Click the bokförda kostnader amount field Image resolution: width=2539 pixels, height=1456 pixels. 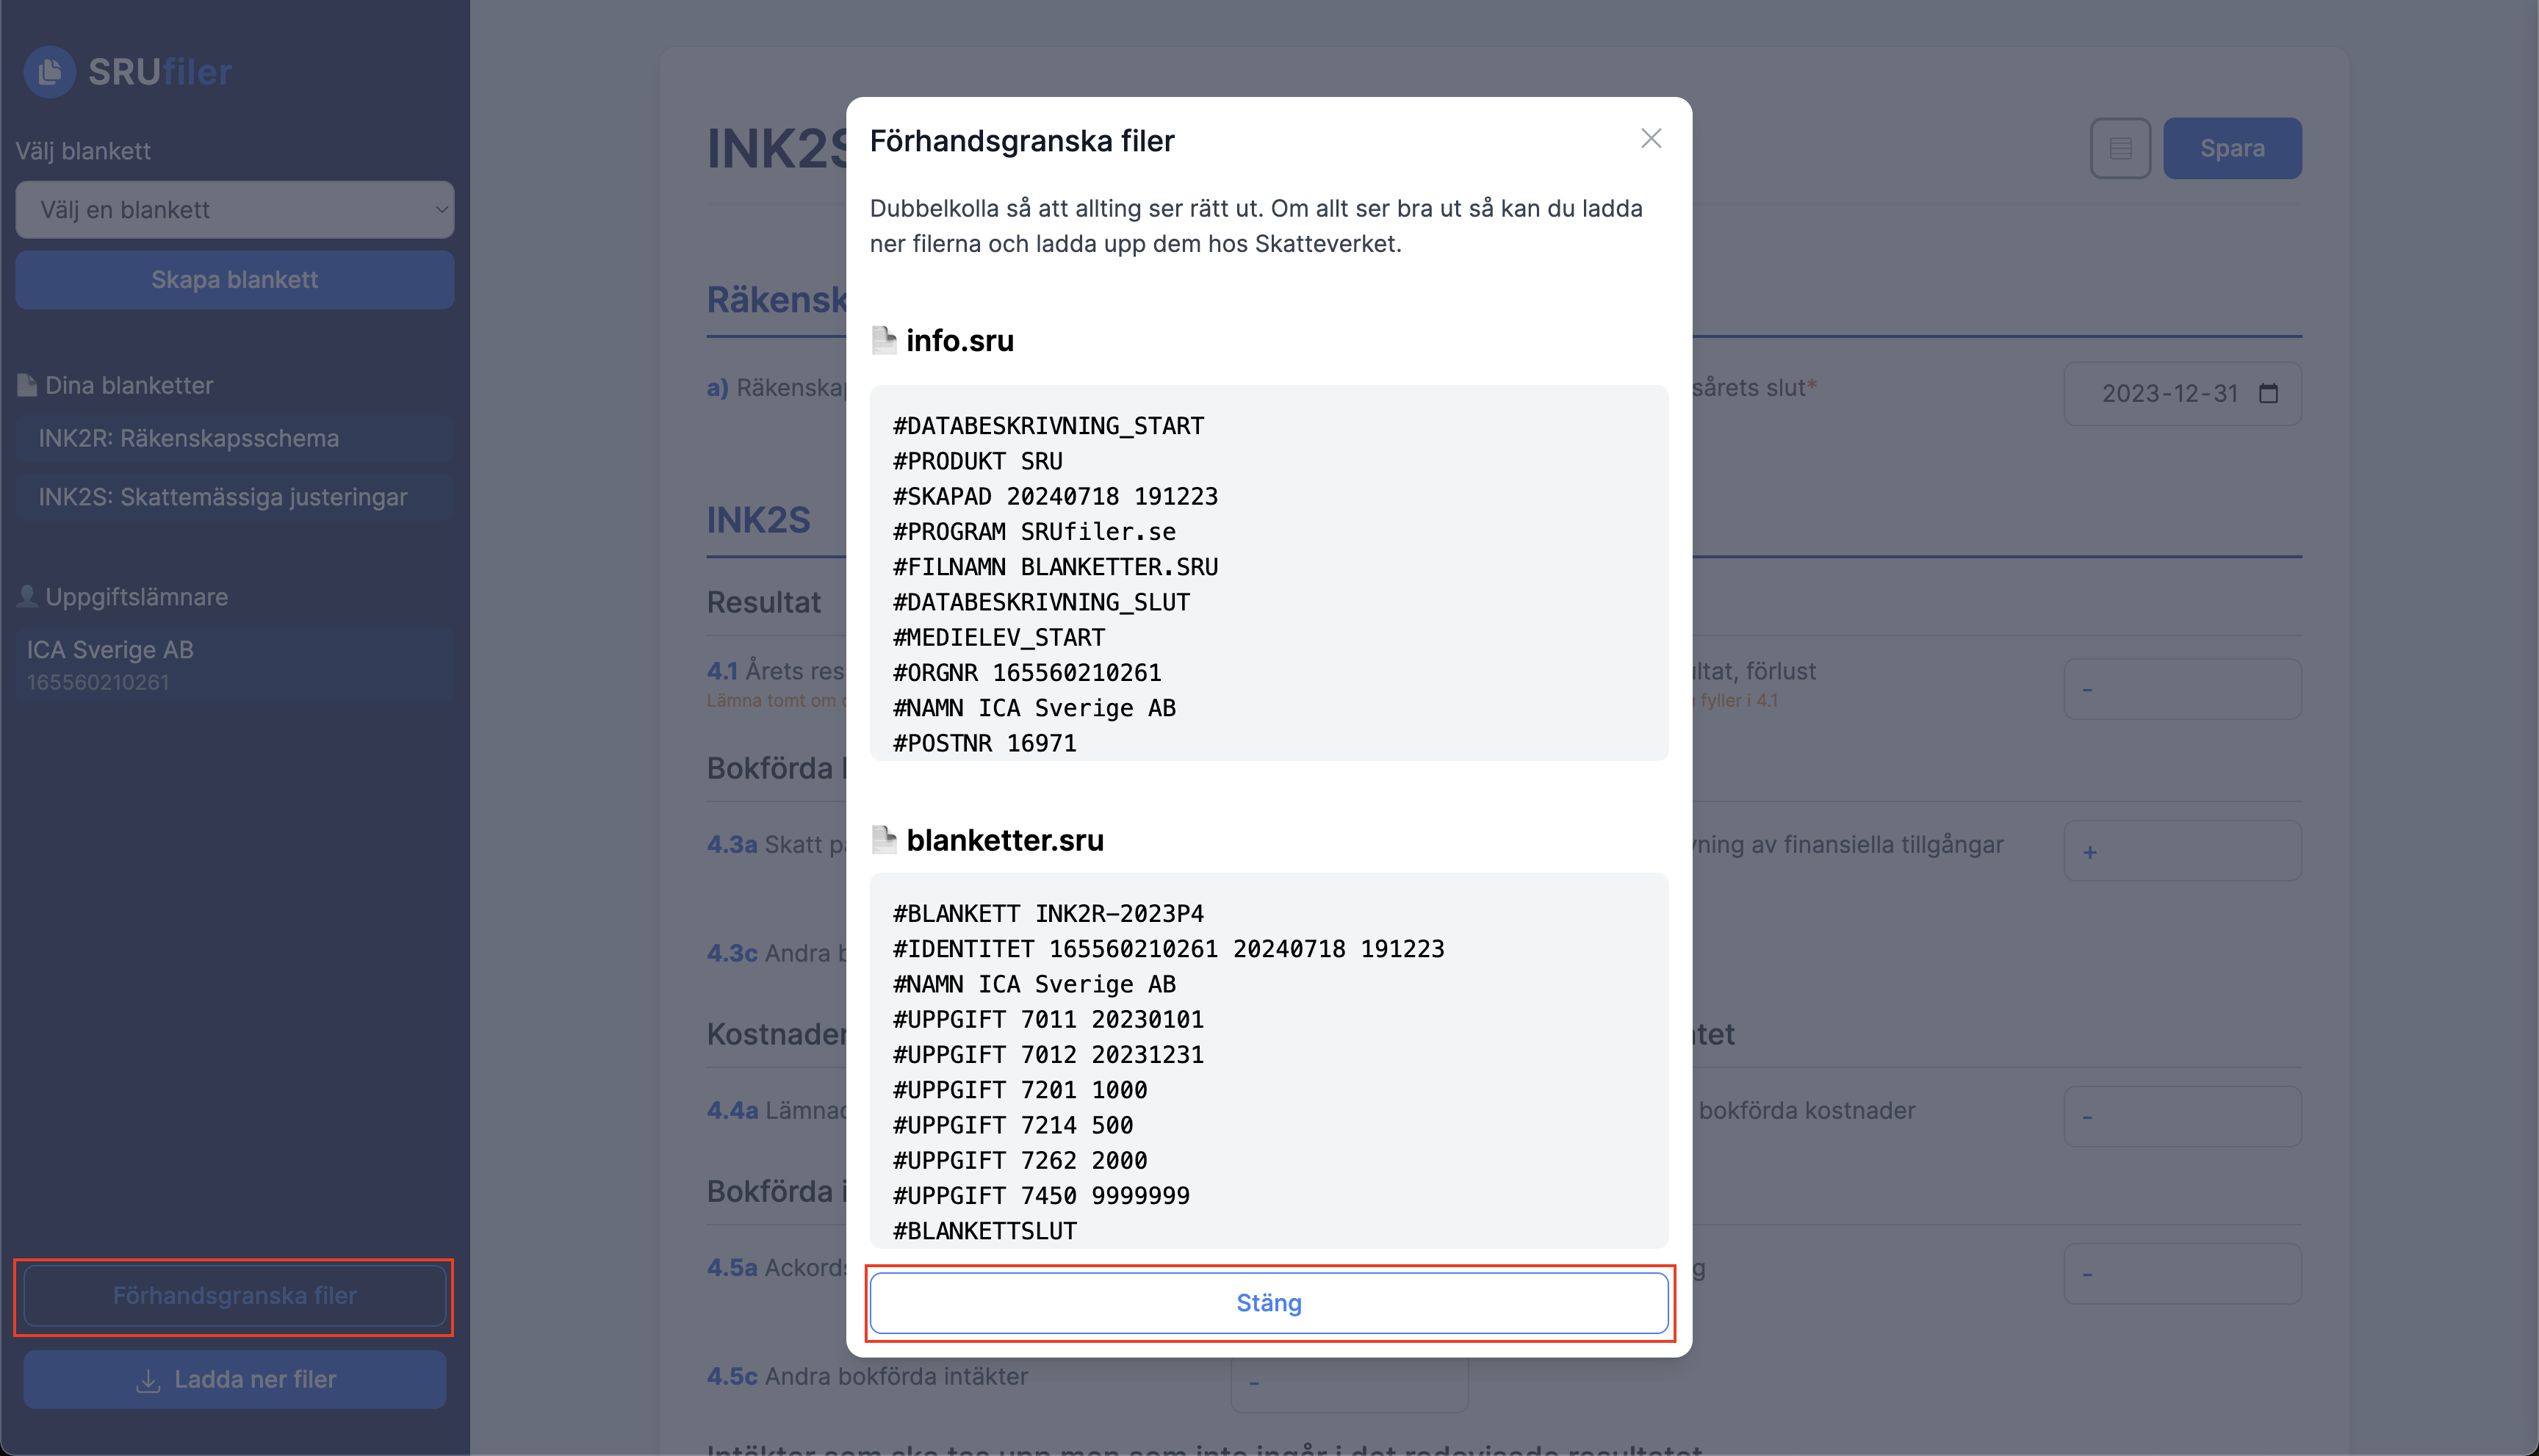click(x=2182, y=1116)
